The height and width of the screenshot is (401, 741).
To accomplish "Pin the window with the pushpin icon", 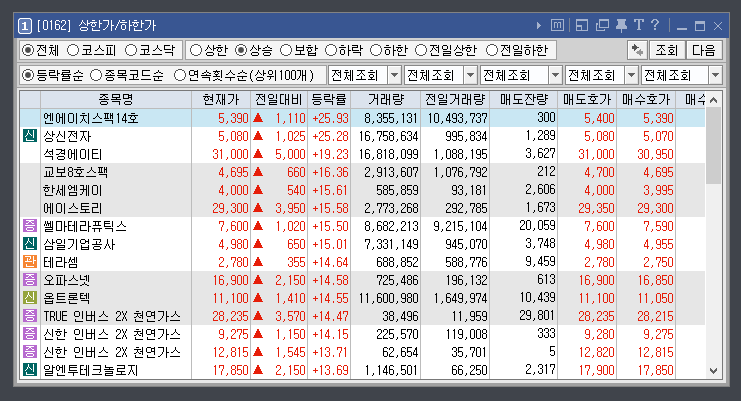I will pyautogui.click(x=621, y=25).
